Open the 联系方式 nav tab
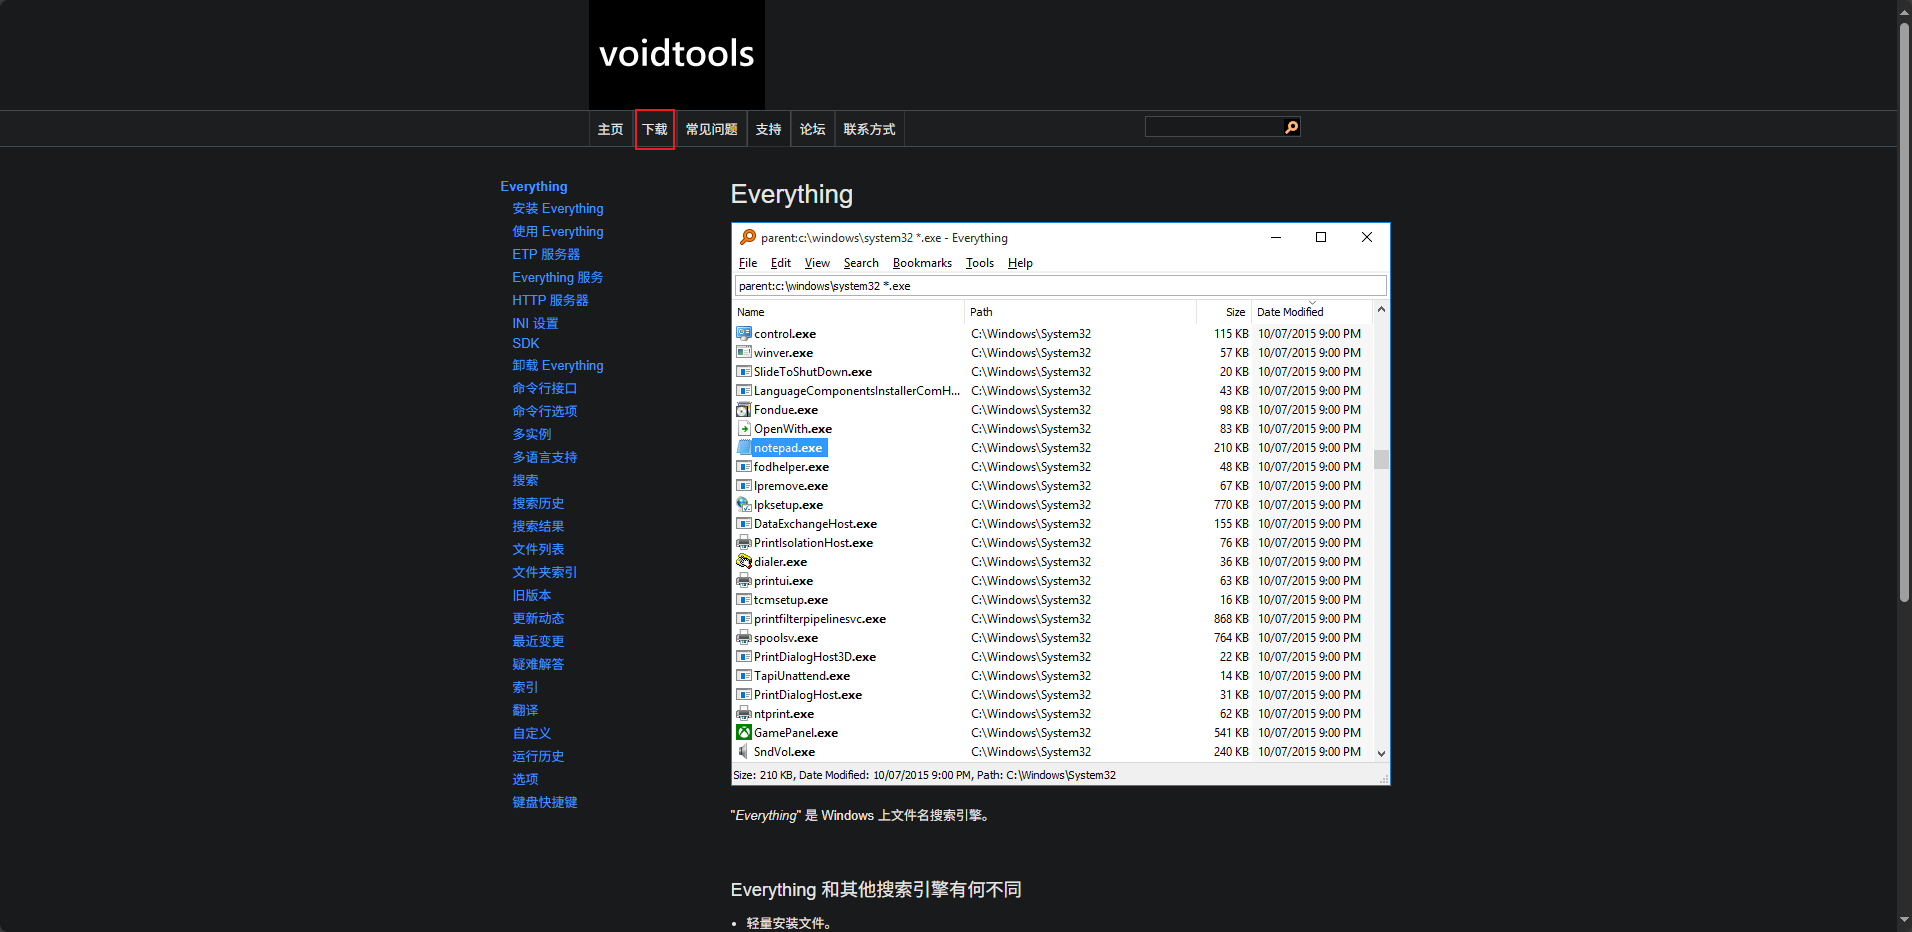 point(869,129)
